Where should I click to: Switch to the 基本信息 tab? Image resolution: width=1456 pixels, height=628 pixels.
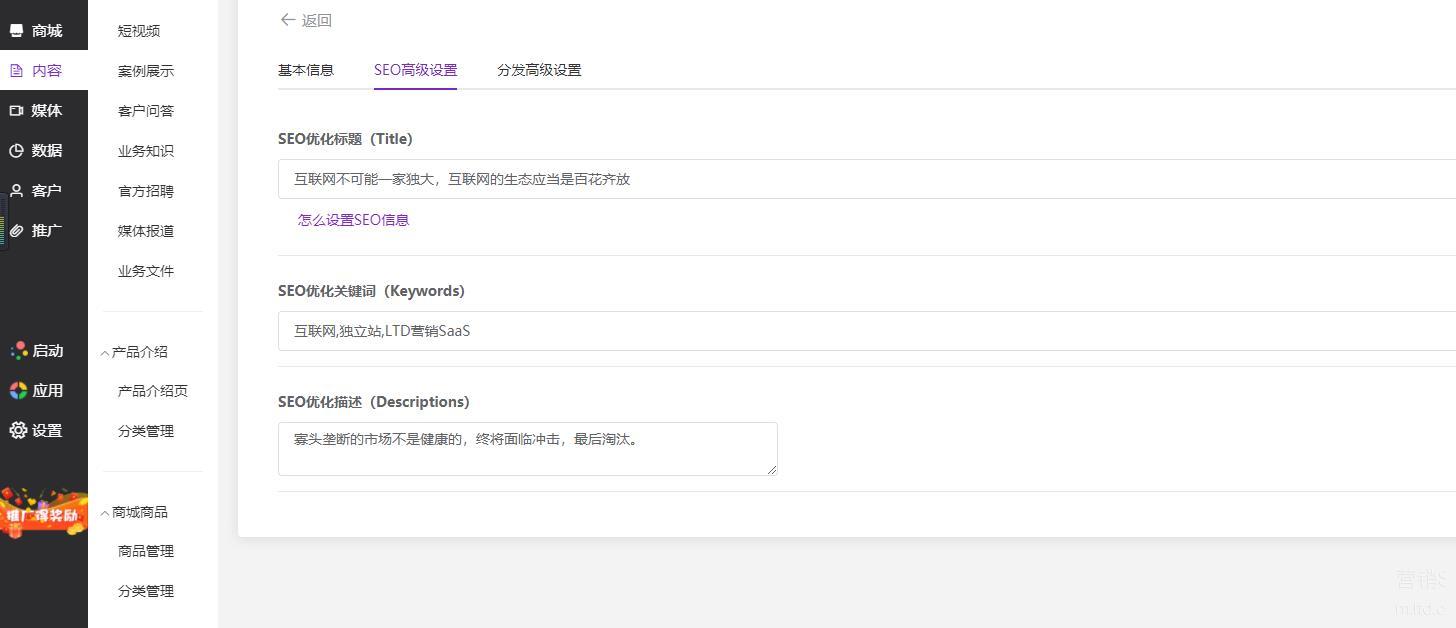click(306, 70)
